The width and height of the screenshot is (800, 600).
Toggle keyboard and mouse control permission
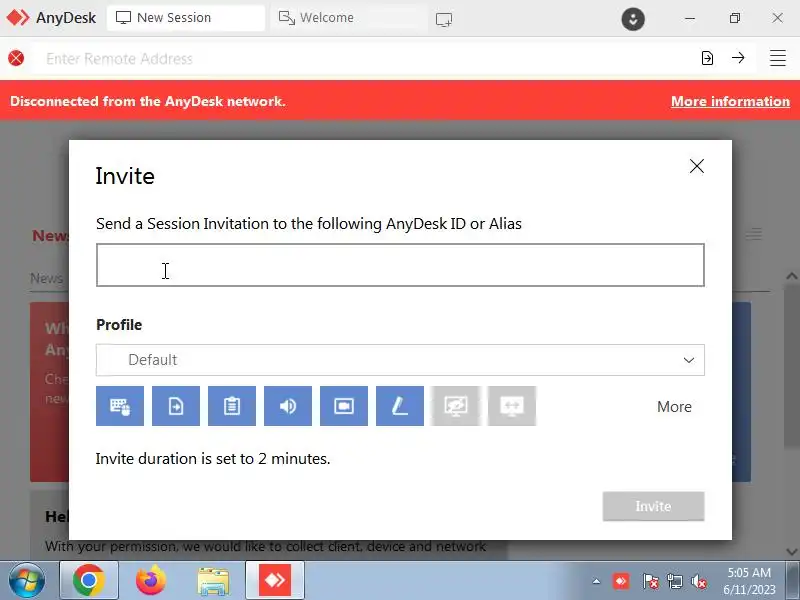120,406
